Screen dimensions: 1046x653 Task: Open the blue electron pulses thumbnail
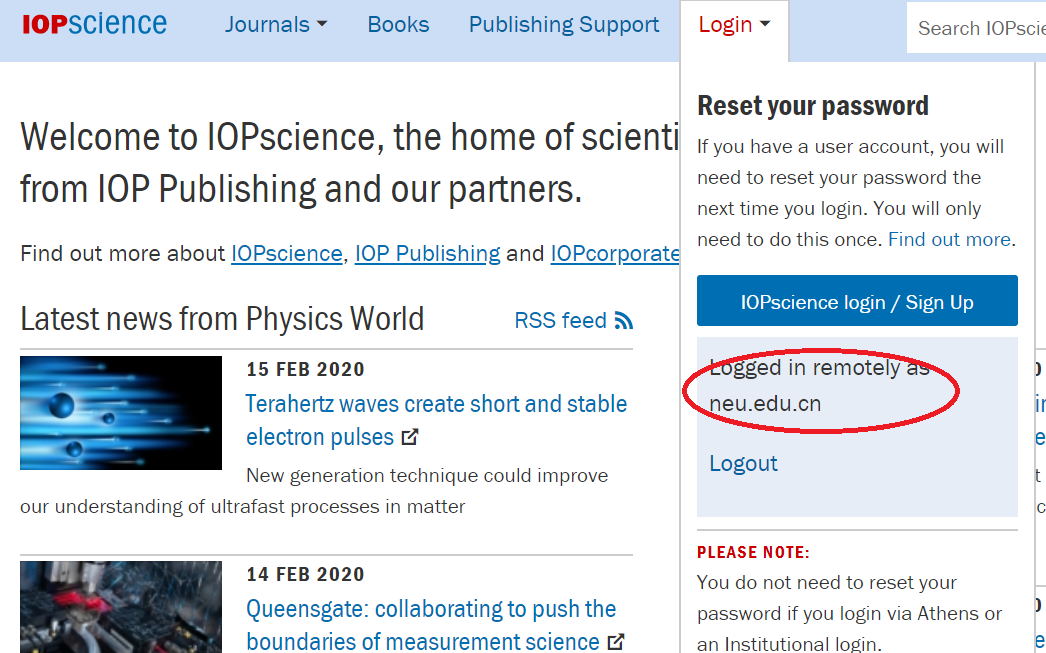121,413
